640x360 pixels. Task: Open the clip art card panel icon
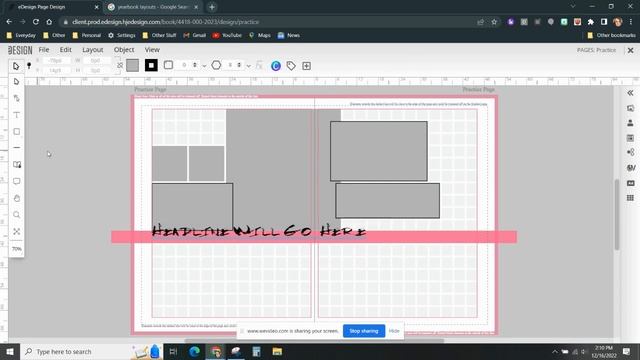(630, 183)
